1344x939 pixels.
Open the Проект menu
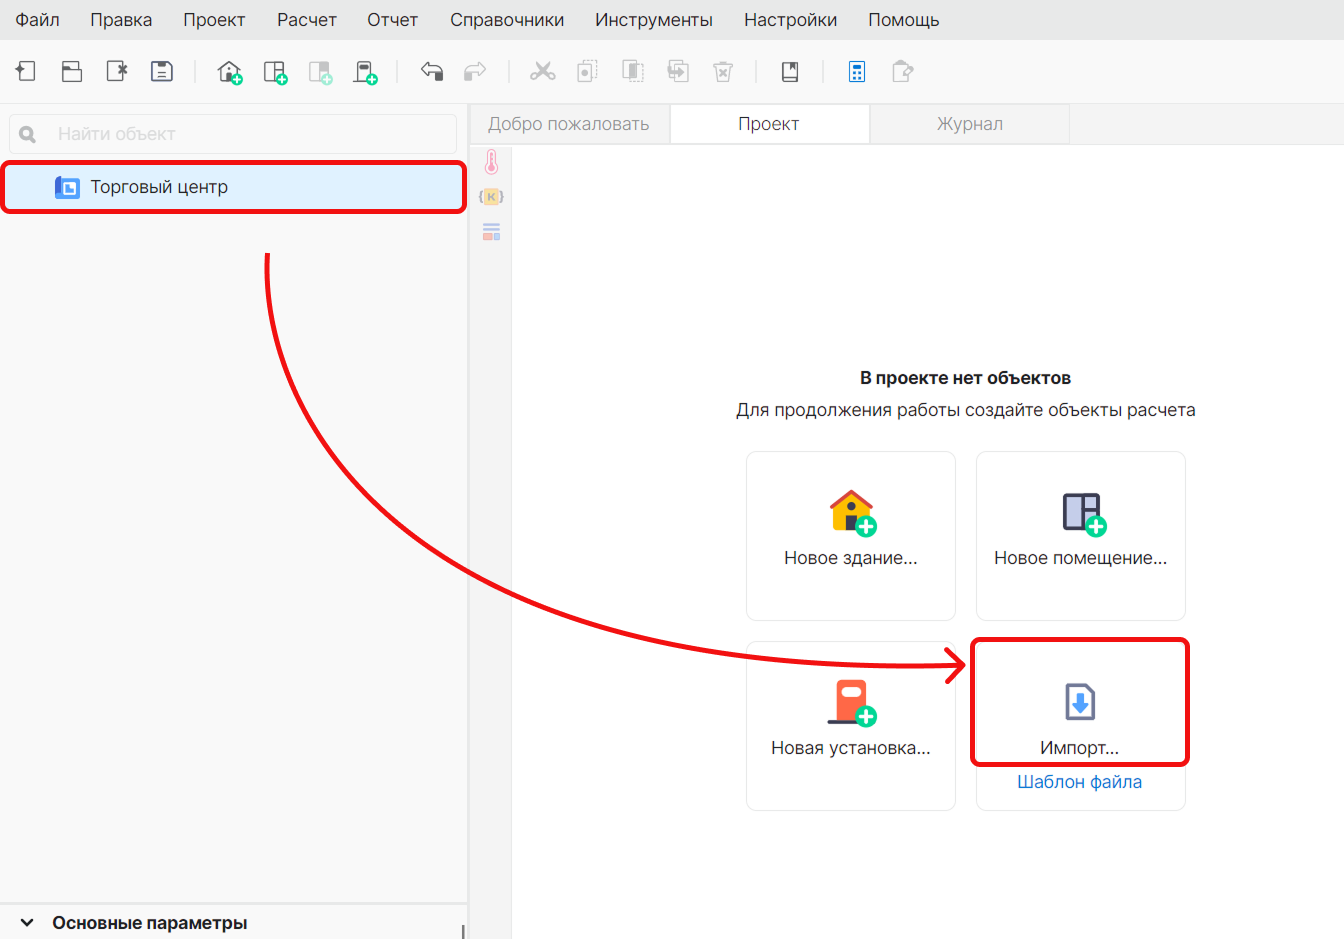click(x=214, y=20)
